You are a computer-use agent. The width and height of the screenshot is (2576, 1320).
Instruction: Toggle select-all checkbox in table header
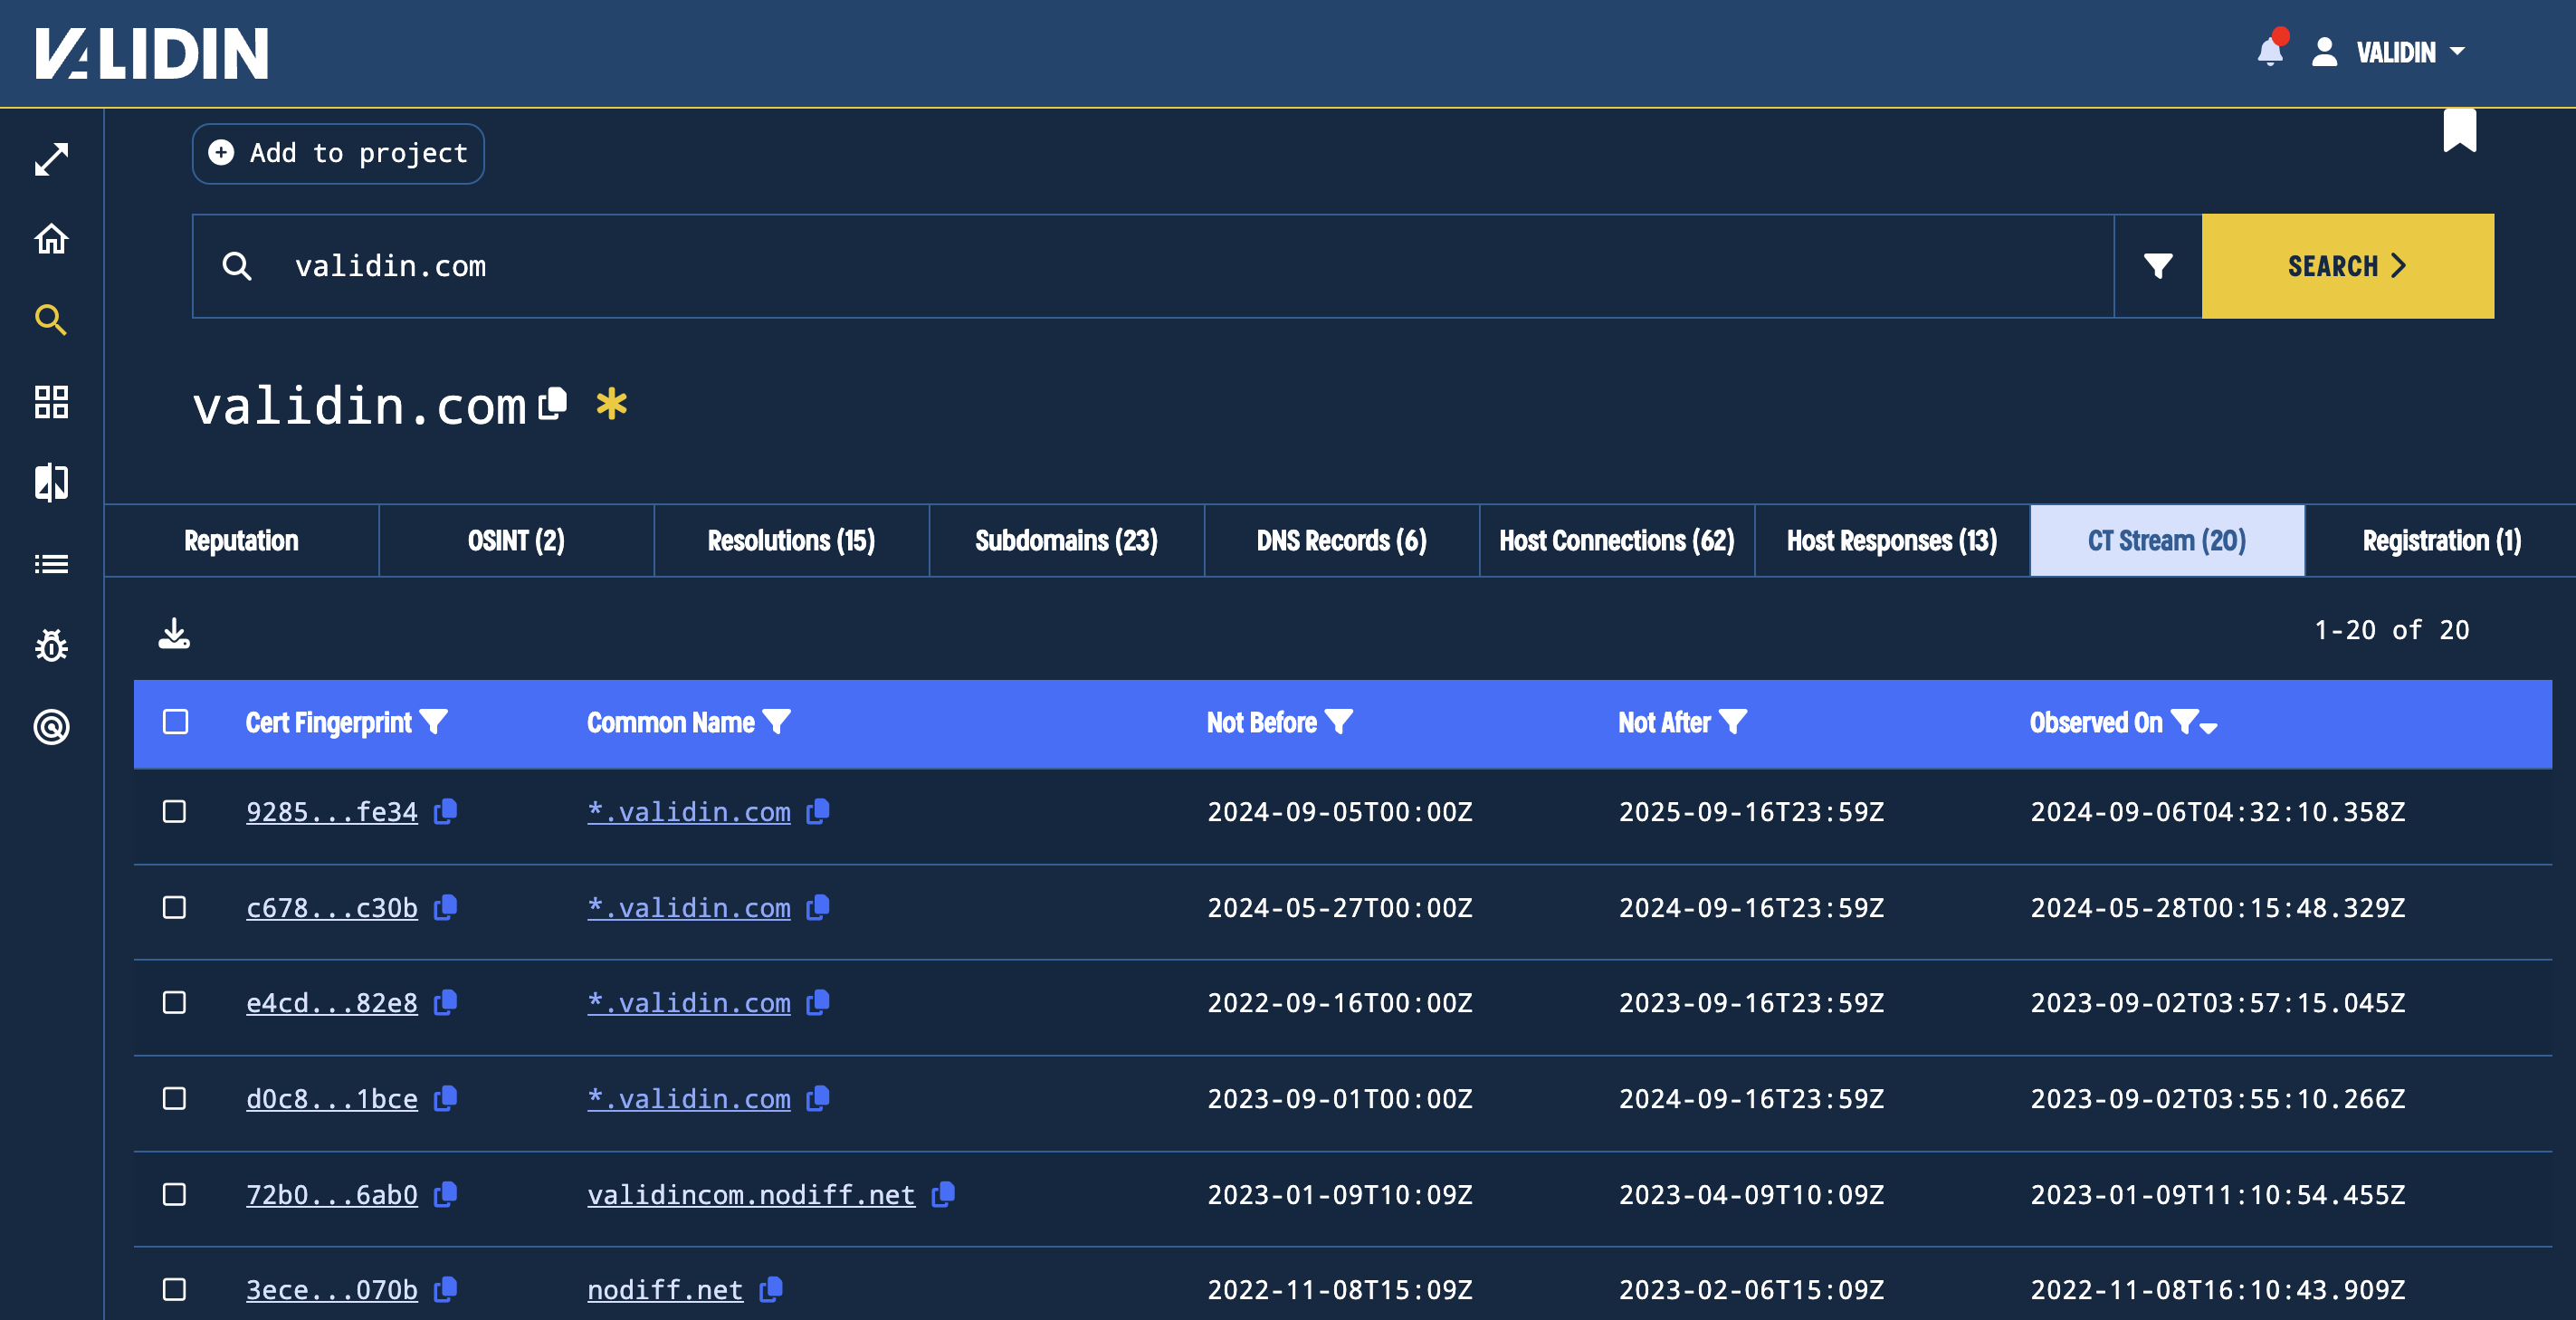175,721
